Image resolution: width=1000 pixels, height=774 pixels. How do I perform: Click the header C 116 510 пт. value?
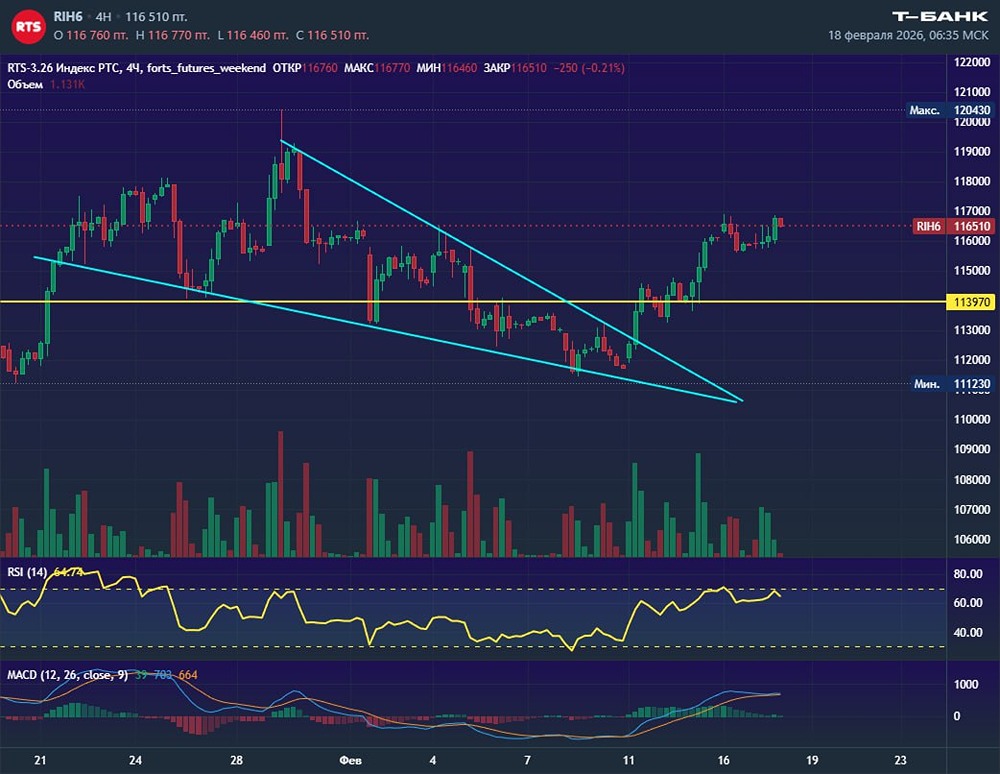click(x=332, y=35)
